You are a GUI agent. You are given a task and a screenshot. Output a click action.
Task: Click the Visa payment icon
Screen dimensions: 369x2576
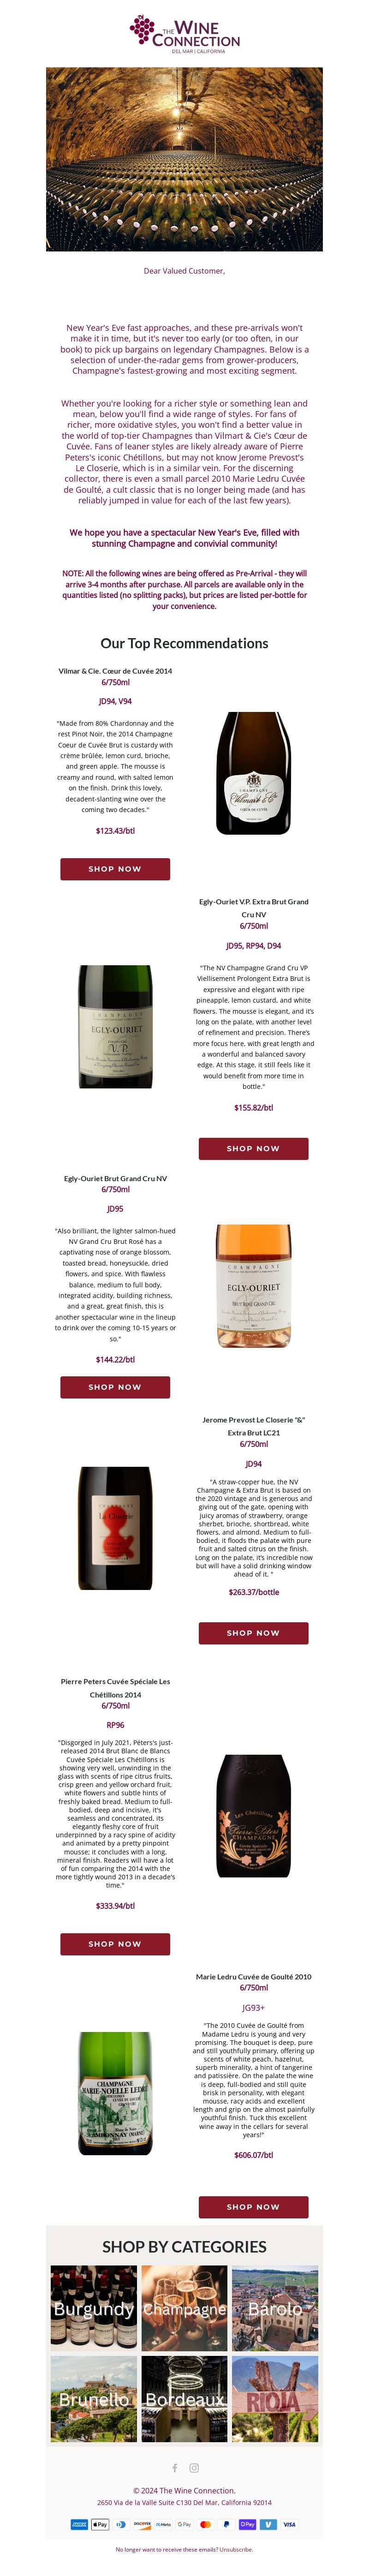289,2524
